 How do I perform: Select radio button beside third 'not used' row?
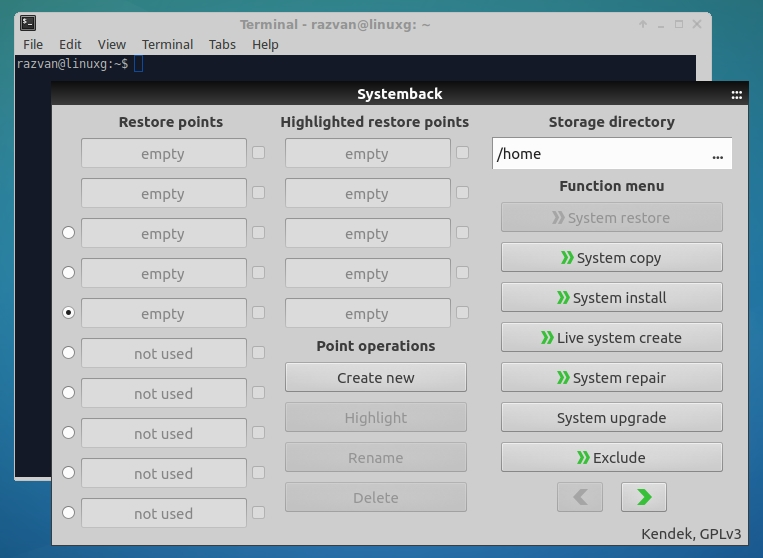pos(69,432)
